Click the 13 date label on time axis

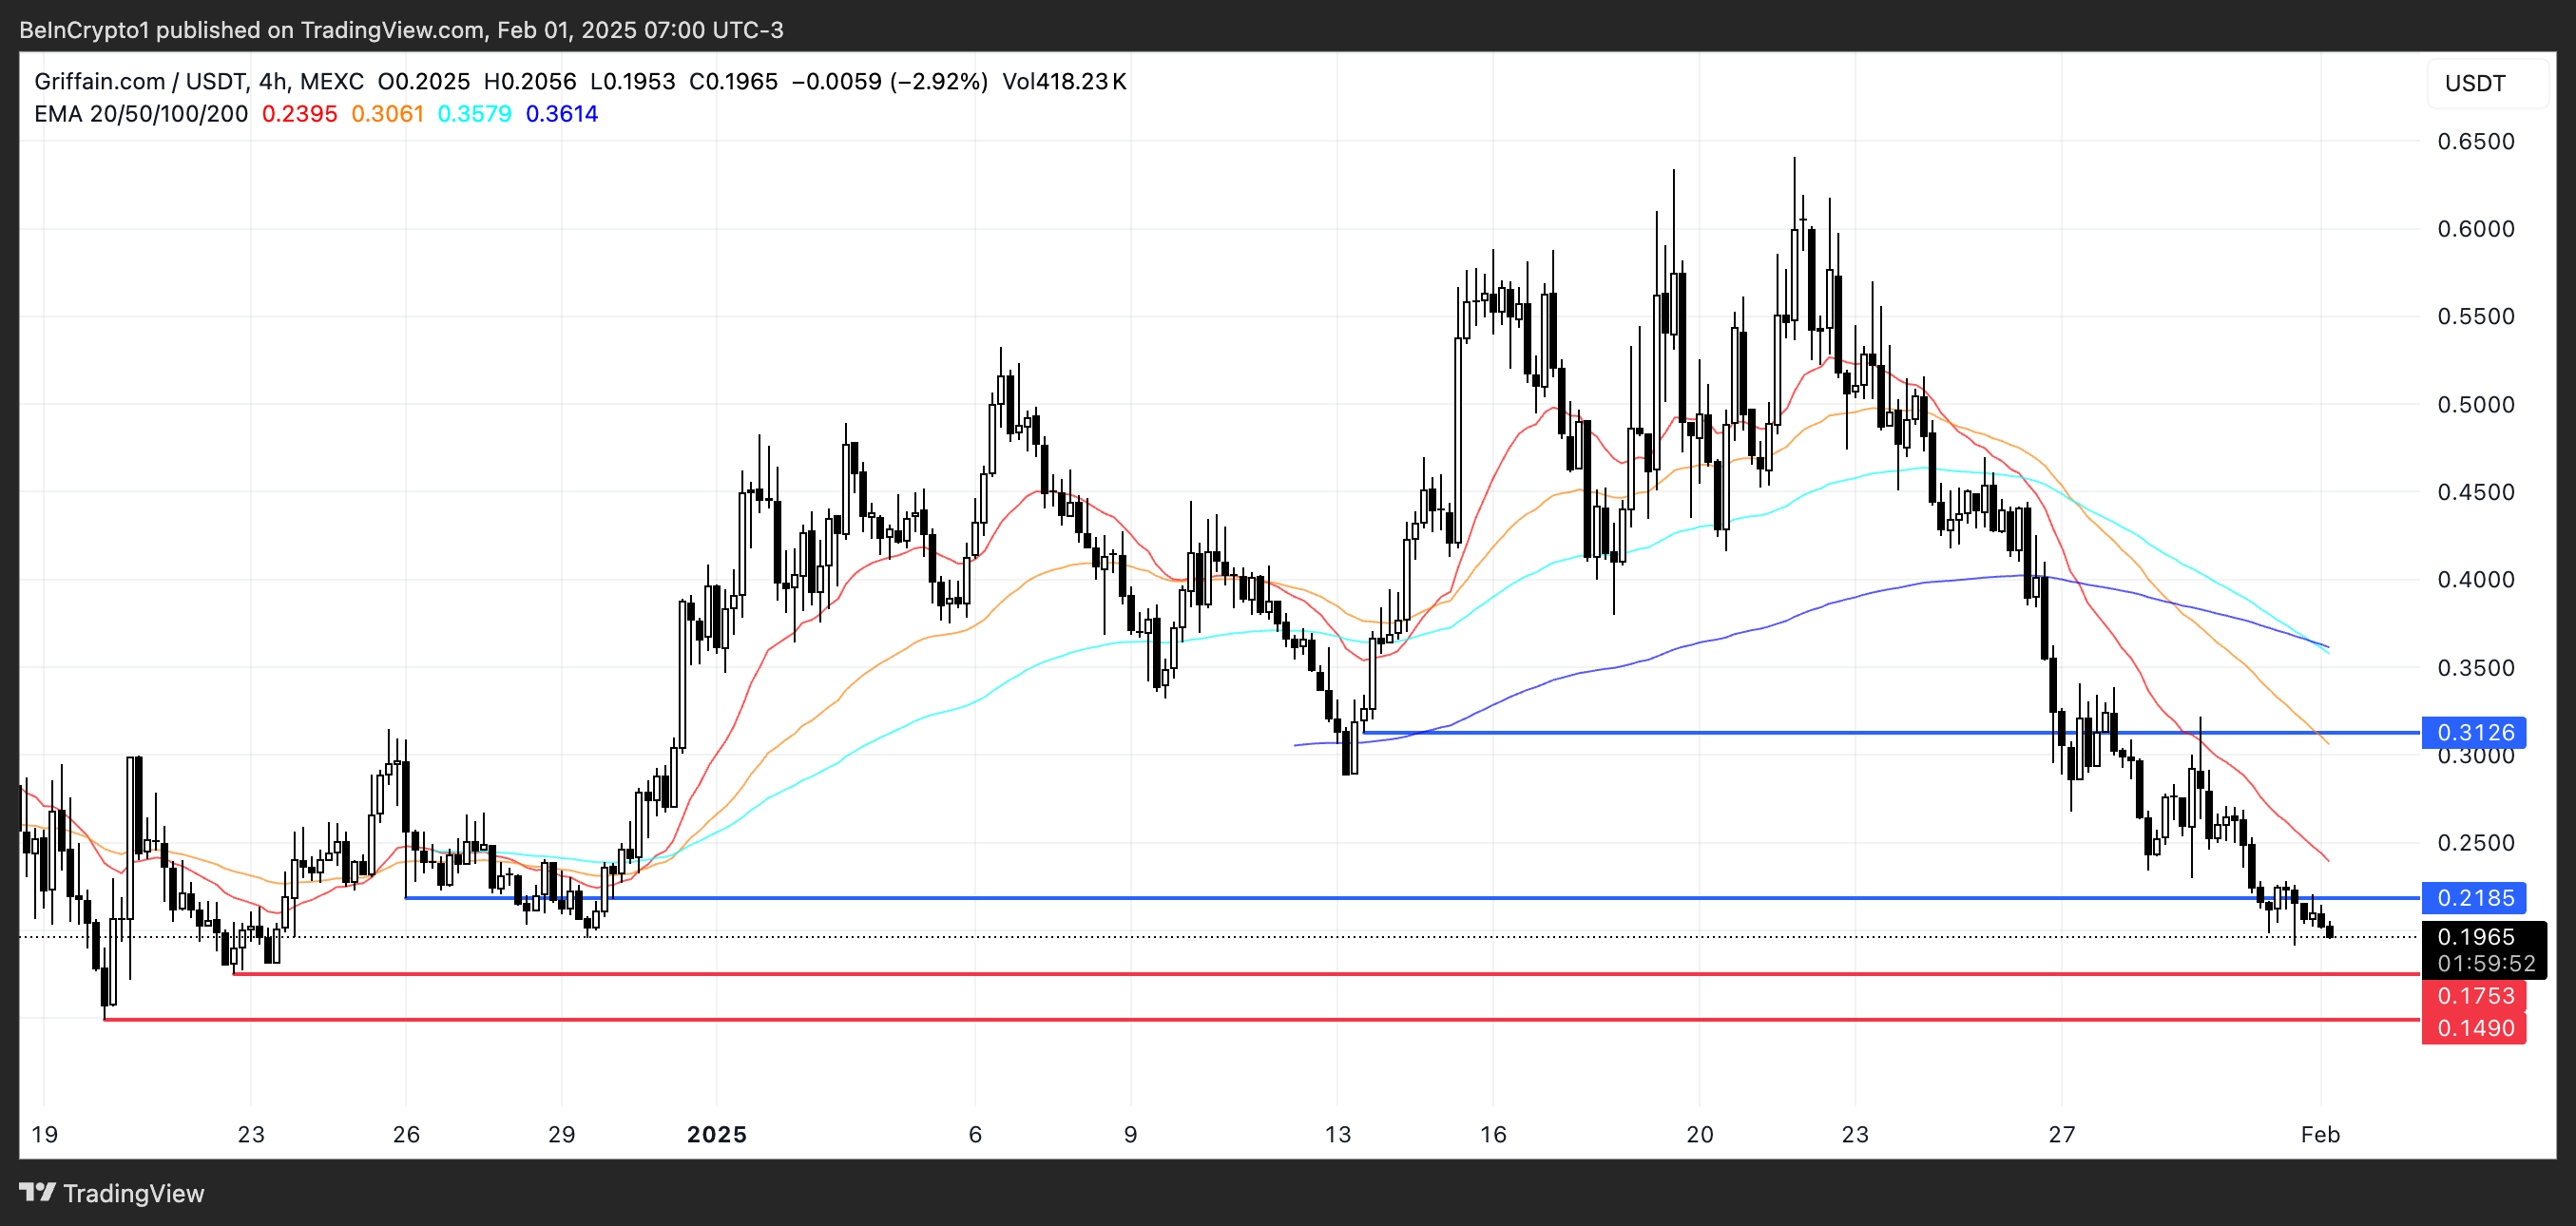click(1337, 1134)
